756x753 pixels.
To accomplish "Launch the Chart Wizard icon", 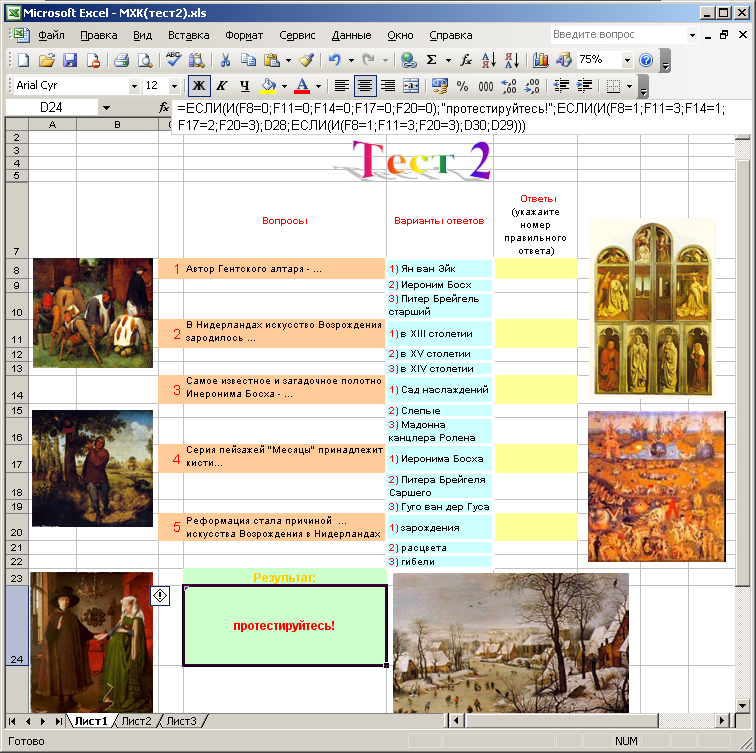I will (x=540, y=60).
